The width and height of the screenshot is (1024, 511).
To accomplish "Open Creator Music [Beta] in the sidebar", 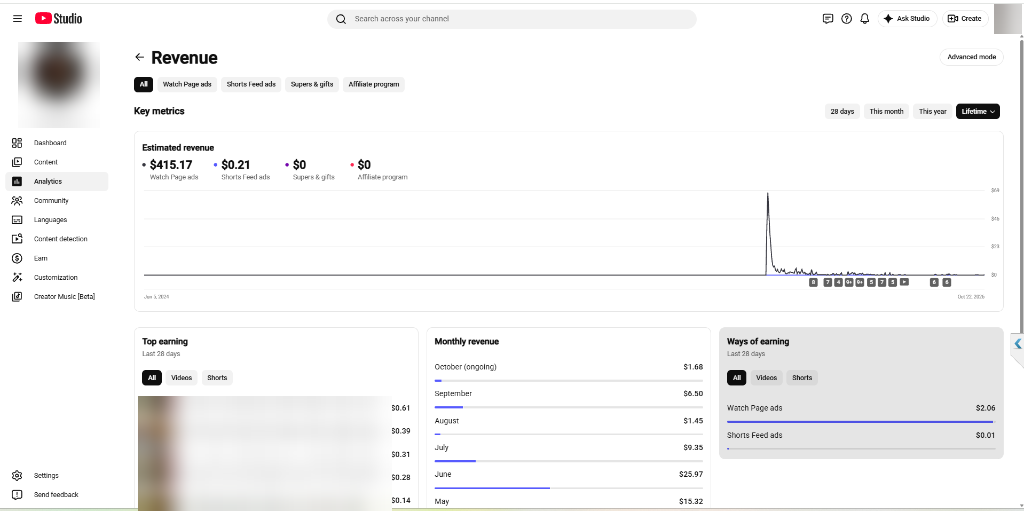I will pos(57,297).
